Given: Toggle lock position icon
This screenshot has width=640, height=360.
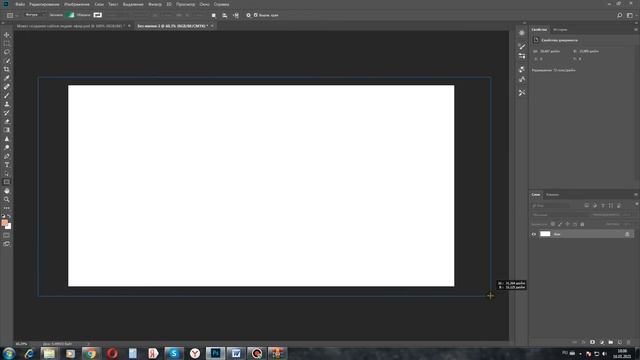Looking at the screenshot, I should tap(567, 224).
